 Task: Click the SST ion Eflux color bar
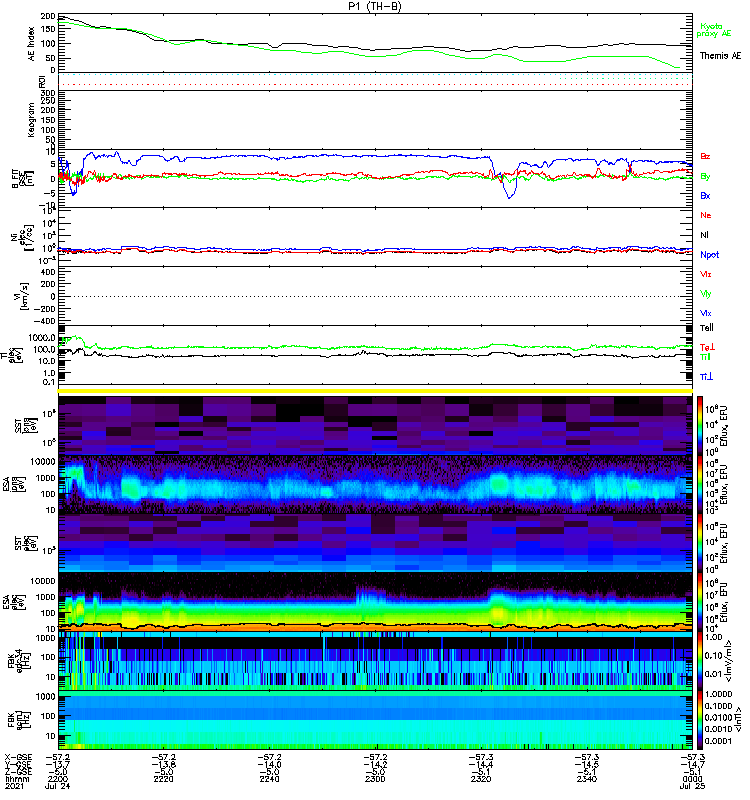(x=700, y=425)
